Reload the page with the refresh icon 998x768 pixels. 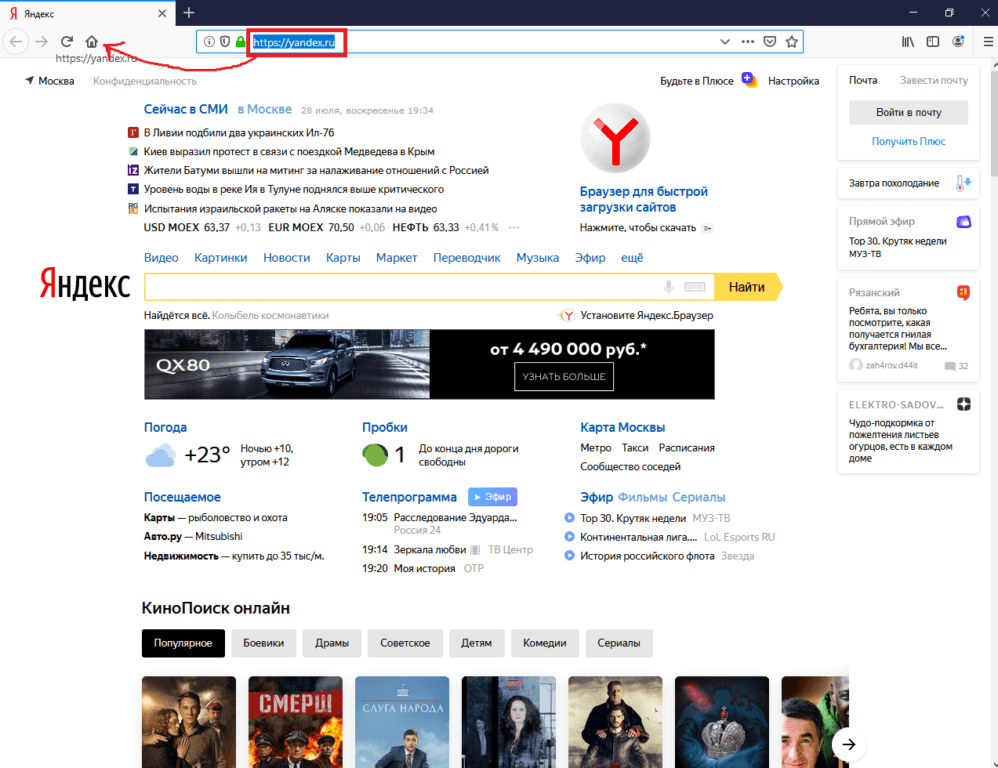[x=67, y=42]
